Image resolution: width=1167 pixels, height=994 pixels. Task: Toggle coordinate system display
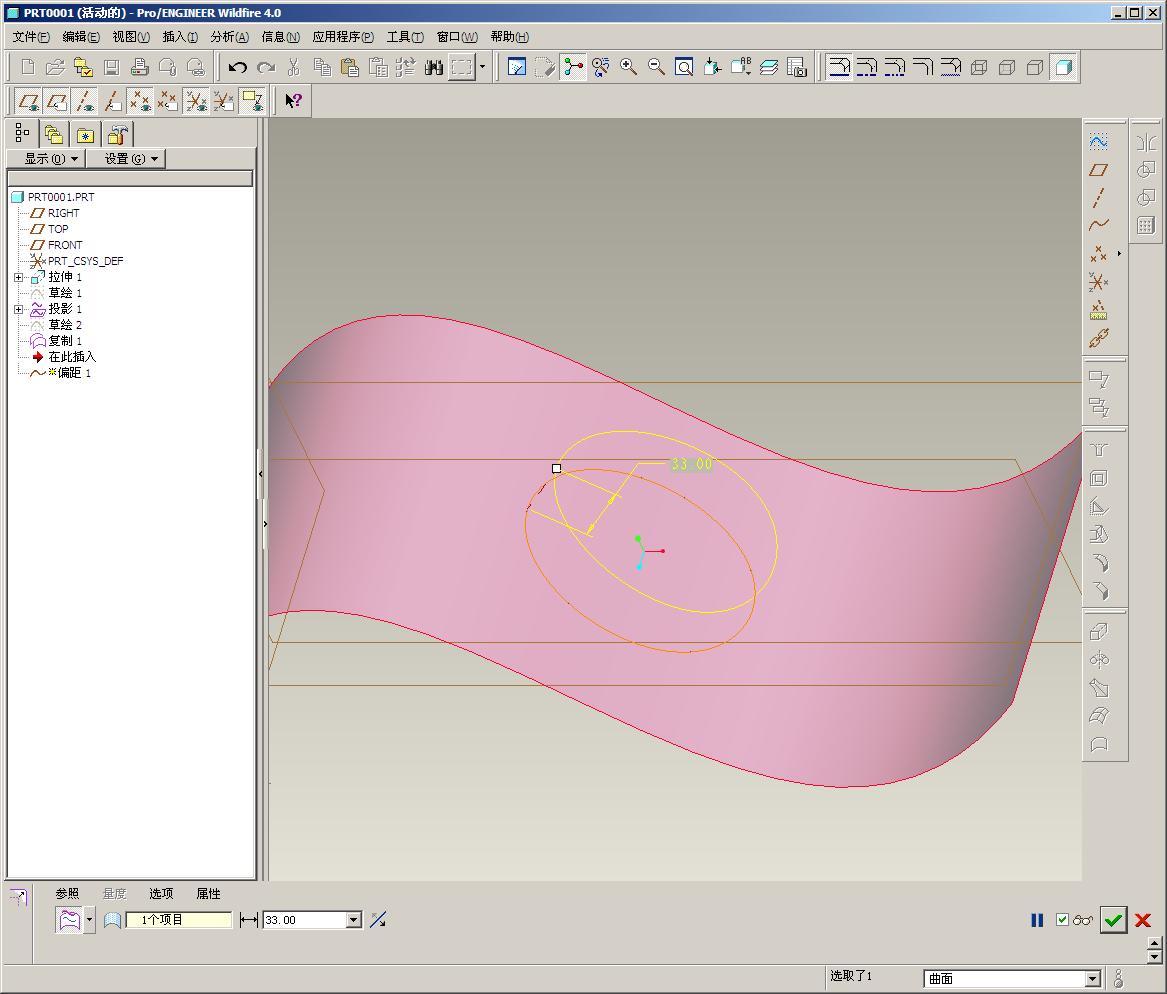pos(196,101)
